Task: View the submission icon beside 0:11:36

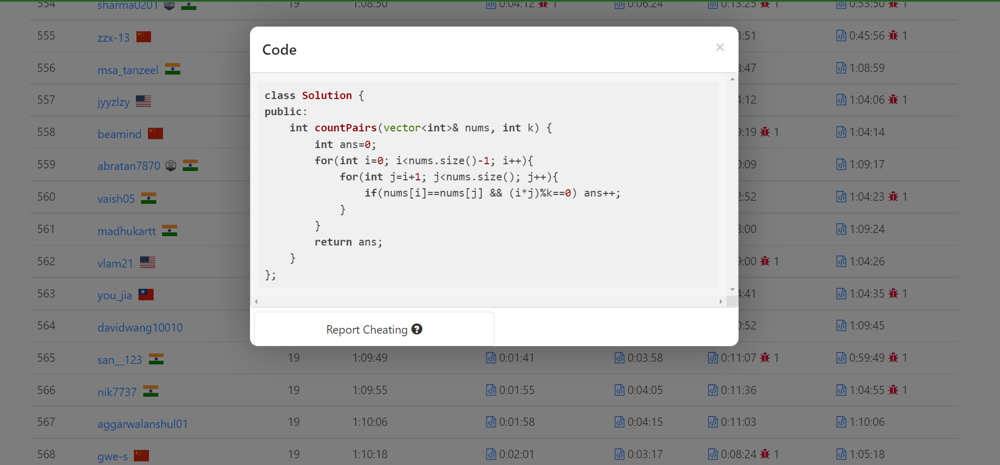Action: [712, 390]
